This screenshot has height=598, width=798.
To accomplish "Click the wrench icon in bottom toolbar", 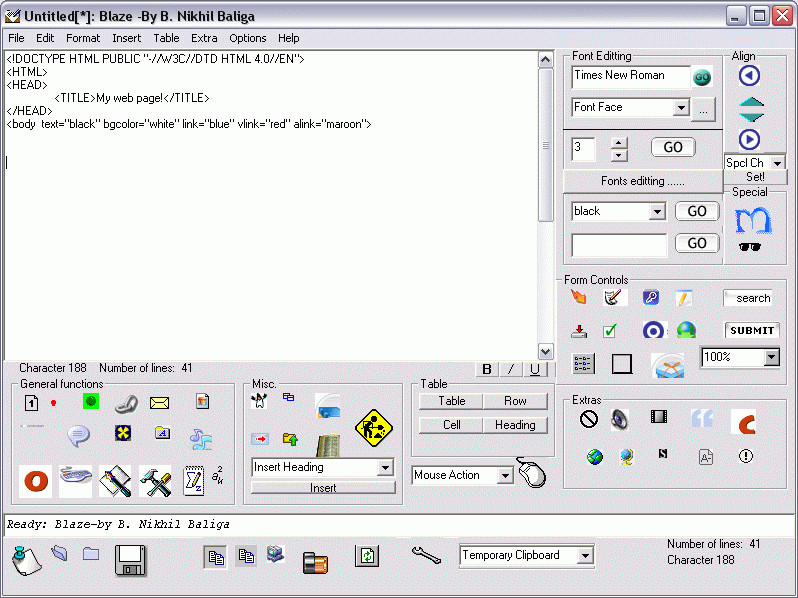I will (x=426, y=555).
